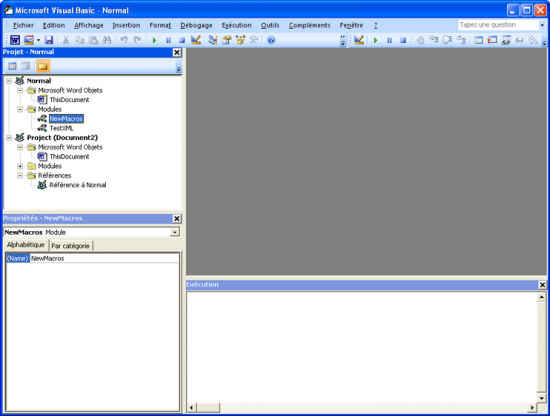Viewport: 550px width, 416px height.
Task: Click the Call Stack icon
Action: (x=533, y=40)
